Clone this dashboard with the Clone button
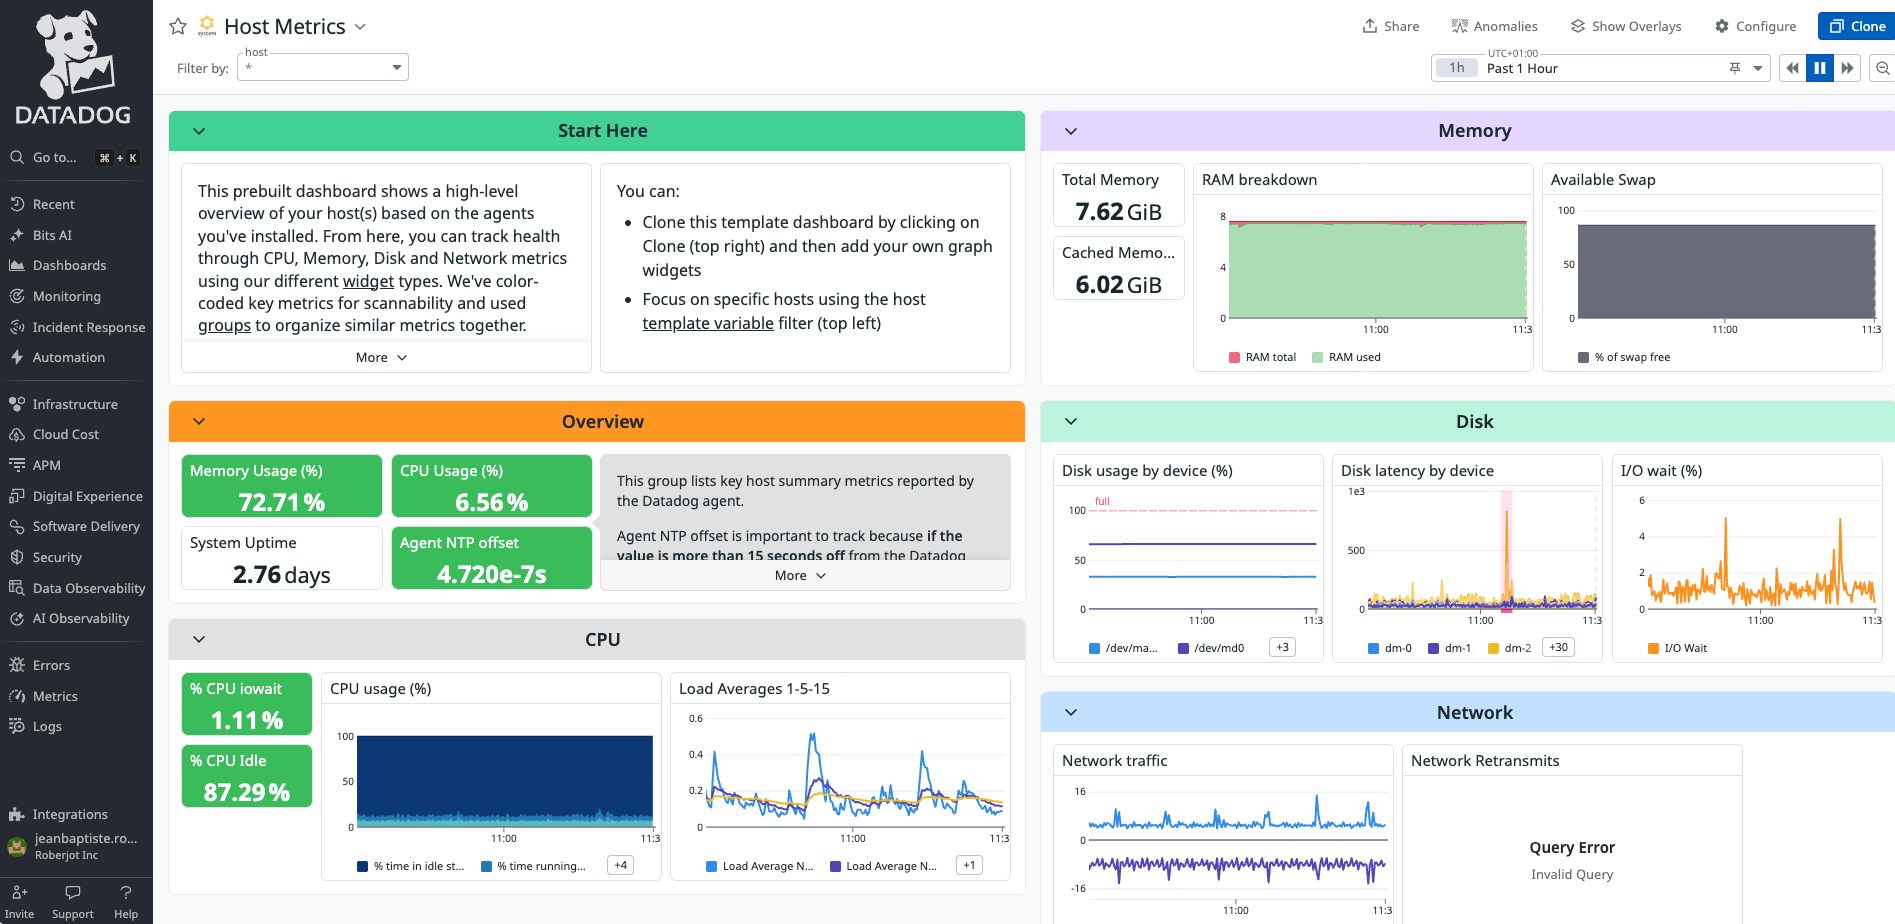Image resolution: width=1895 pixels, height=924 pixels. pos(1857,26)
